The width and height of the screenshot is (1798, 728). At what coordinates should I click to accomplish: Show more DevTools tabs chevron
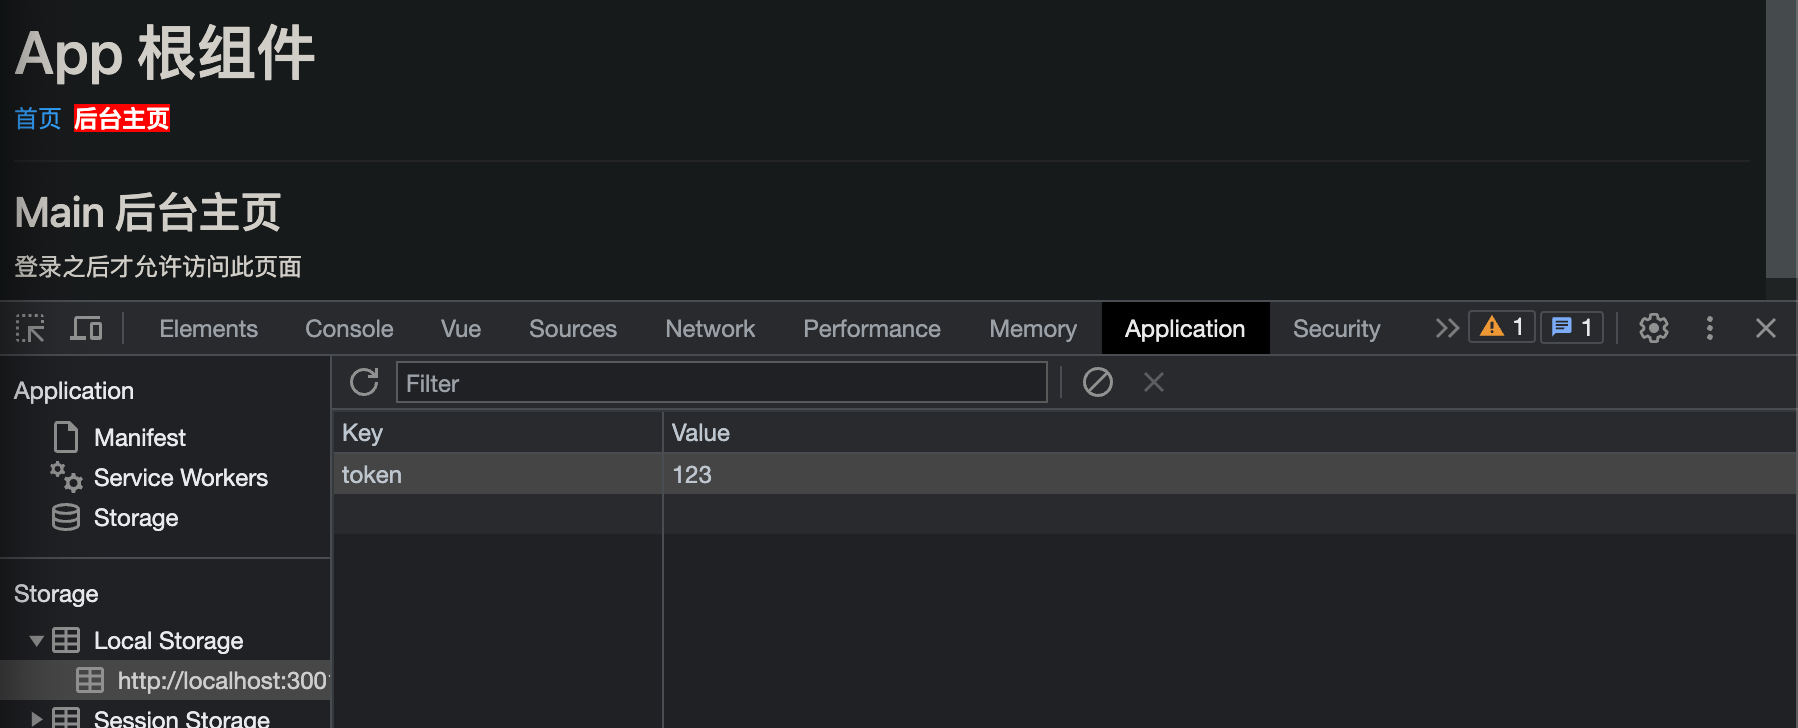(x=1446, y=328)
